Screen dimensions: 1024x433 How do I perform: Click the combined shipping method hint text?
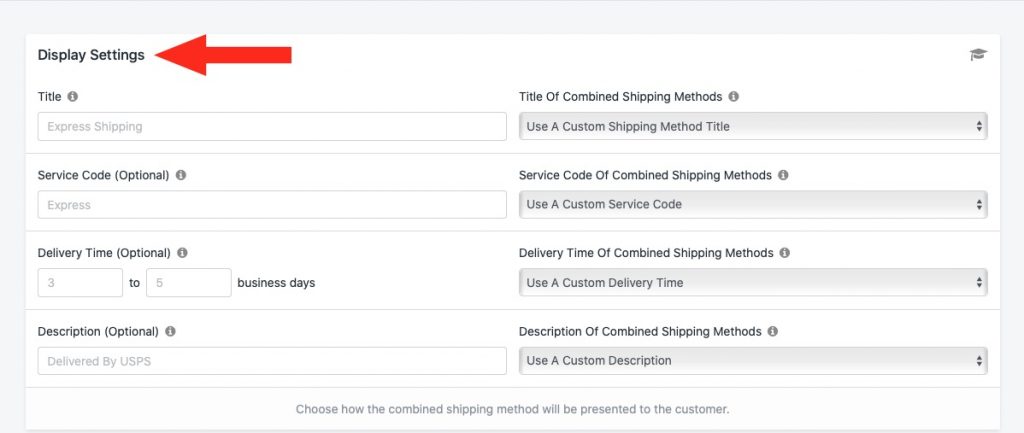(x=512, y=409)
